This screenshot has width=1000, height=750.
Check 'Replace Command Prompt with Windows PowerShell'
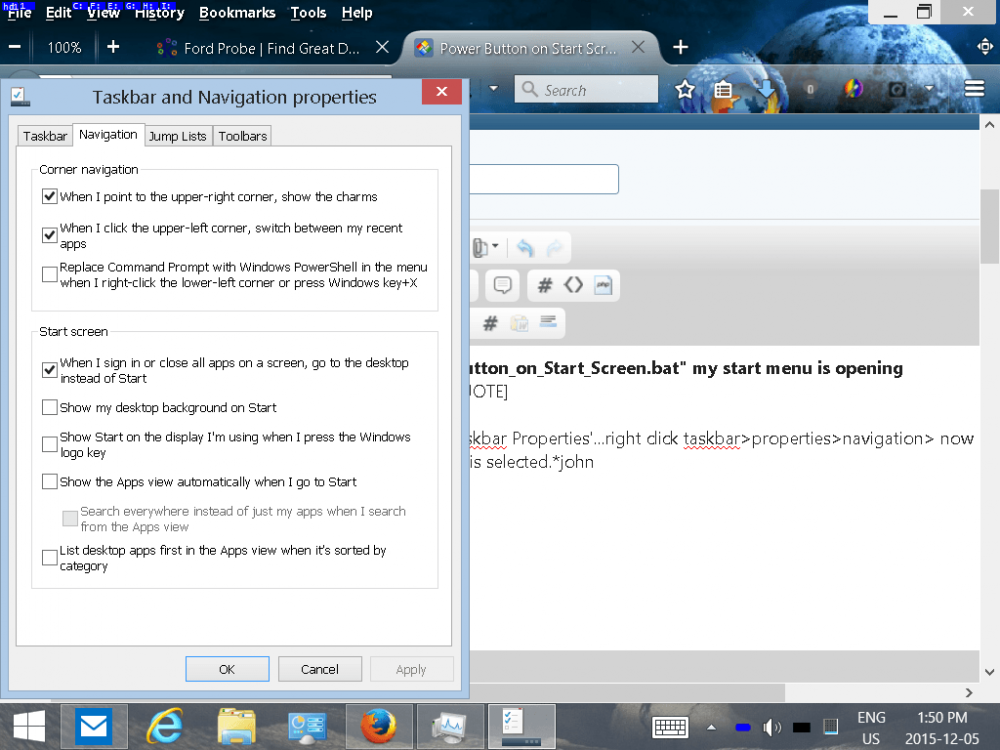(49, 274)
